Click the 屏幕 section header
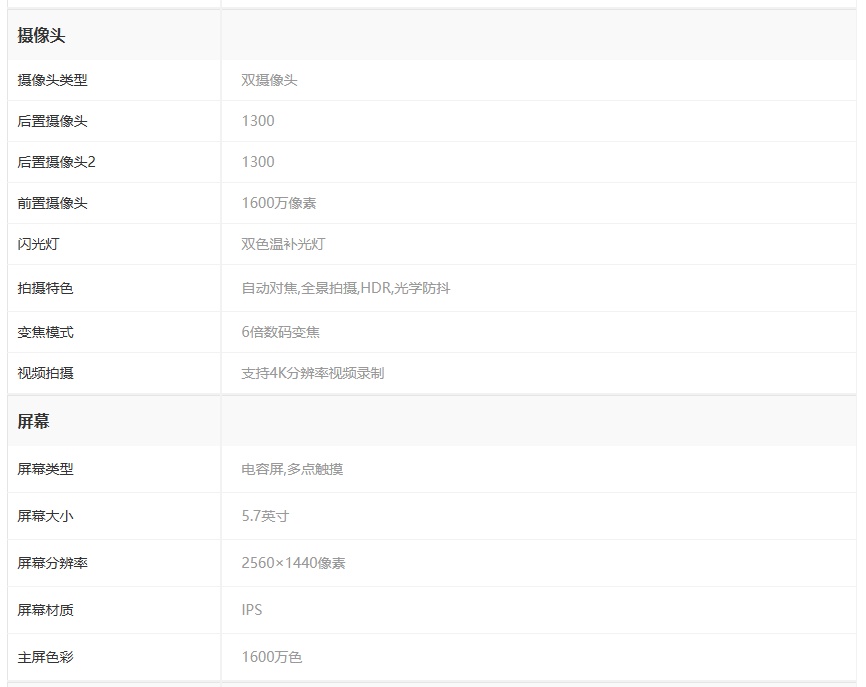Viewport: 866px width, 687px height. click(34, 421)
